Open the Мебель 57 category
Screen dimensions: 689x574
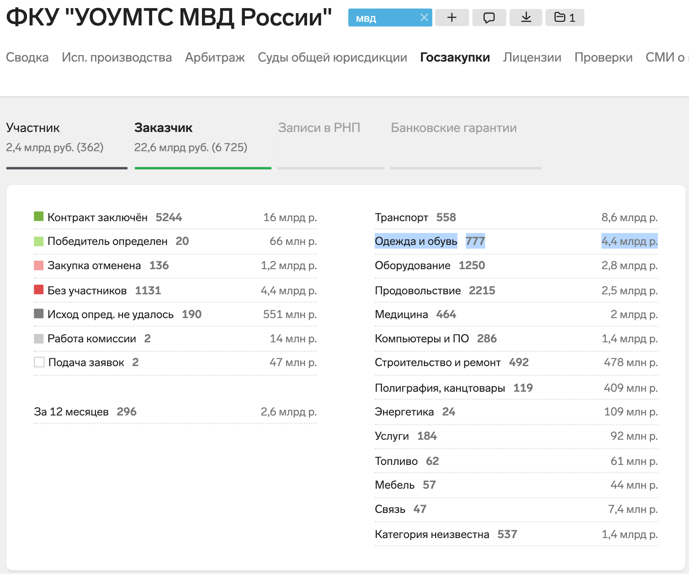click(x=516, y=485)
